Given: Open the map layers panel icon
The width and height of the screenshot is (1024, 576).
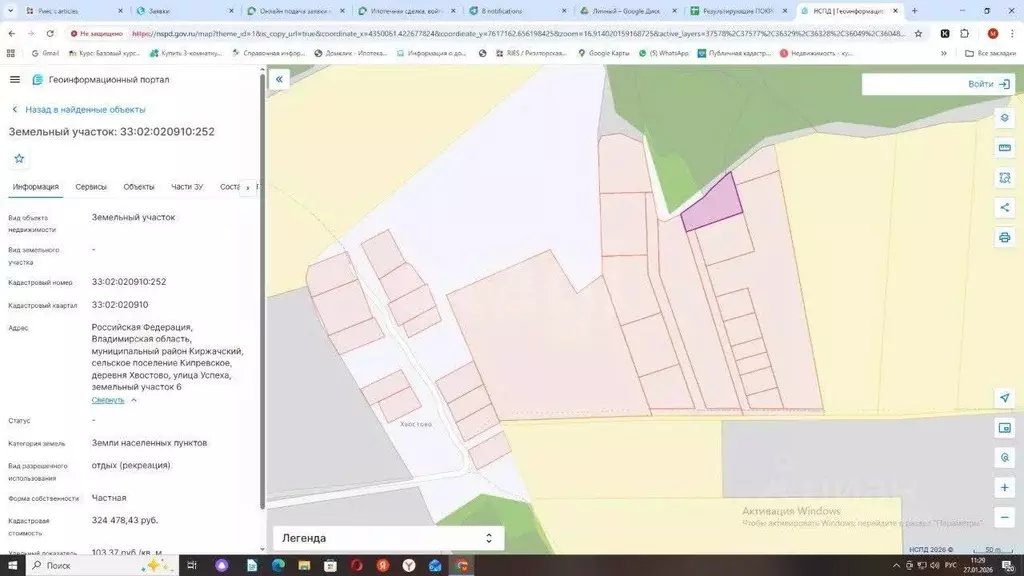Looking at the screenshot, I should [1004, 118].
